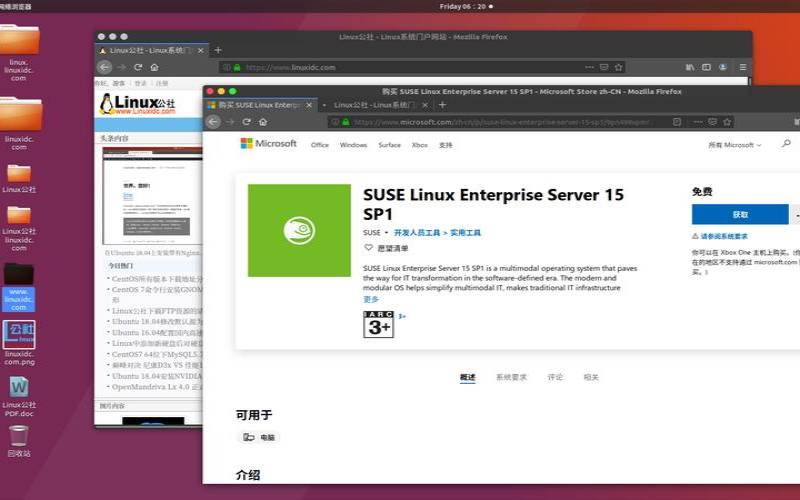Viewport: 800px width, 500px height.
Task: Open new tab in linuxidc.com window
Action: (x=218, y=50)
